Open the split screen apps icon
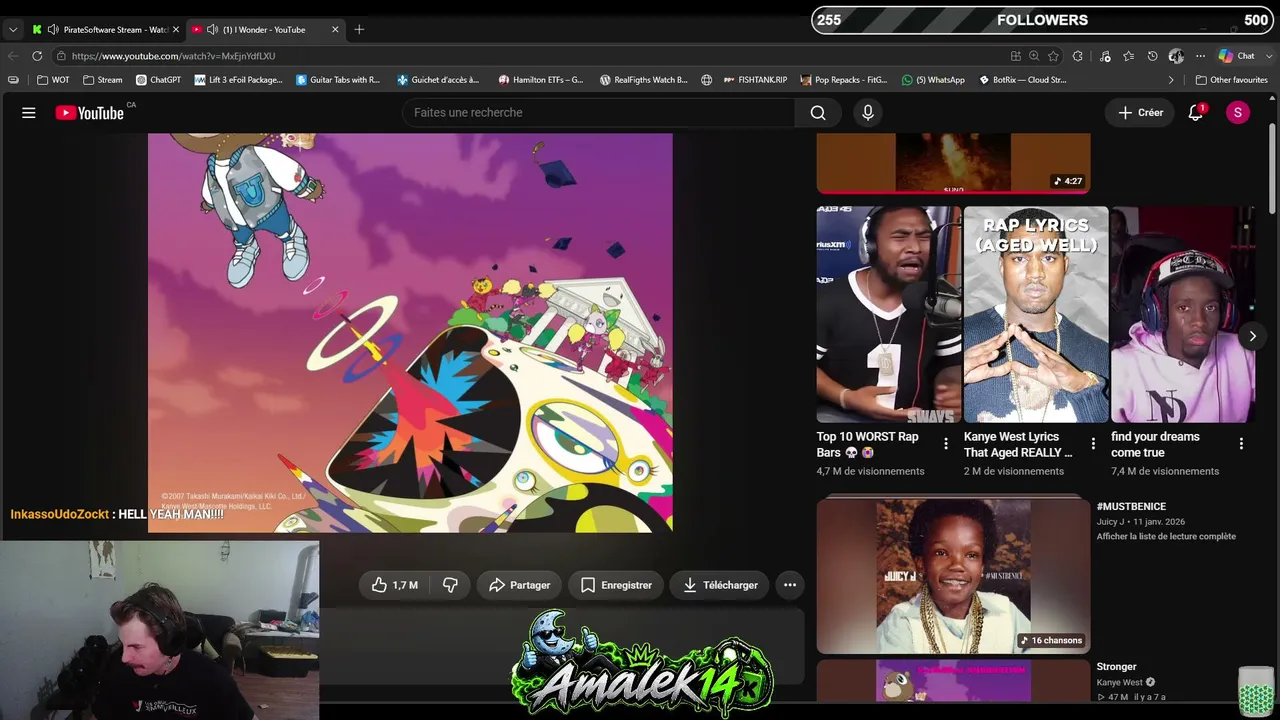This screenshot has width=1280, height=720. 1015,56
